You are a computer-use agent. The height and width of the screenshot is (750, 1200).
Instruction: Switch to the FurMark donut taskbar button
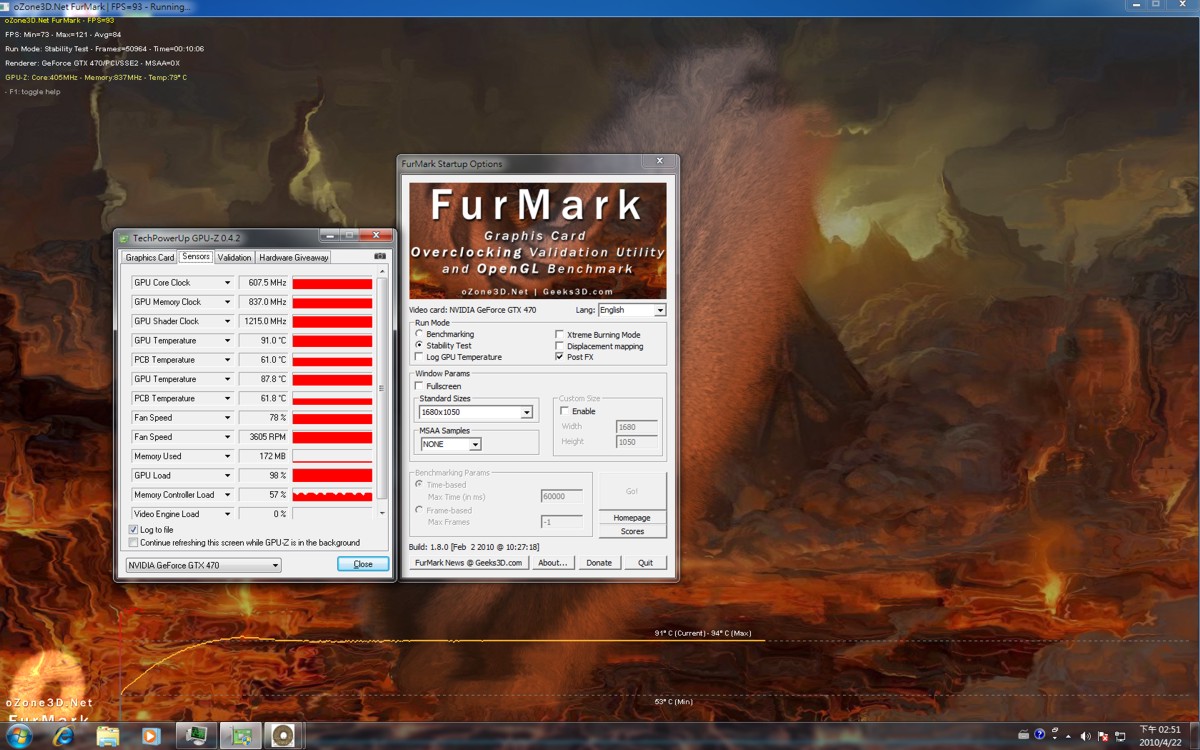pyautogui.click(x=284, y=736)
